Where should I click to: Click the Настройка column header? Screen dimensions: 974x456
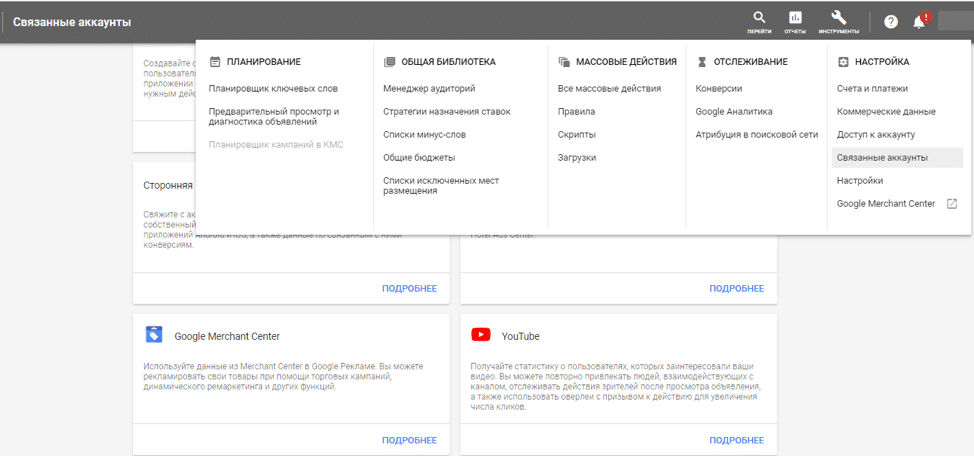pos(882,62)
